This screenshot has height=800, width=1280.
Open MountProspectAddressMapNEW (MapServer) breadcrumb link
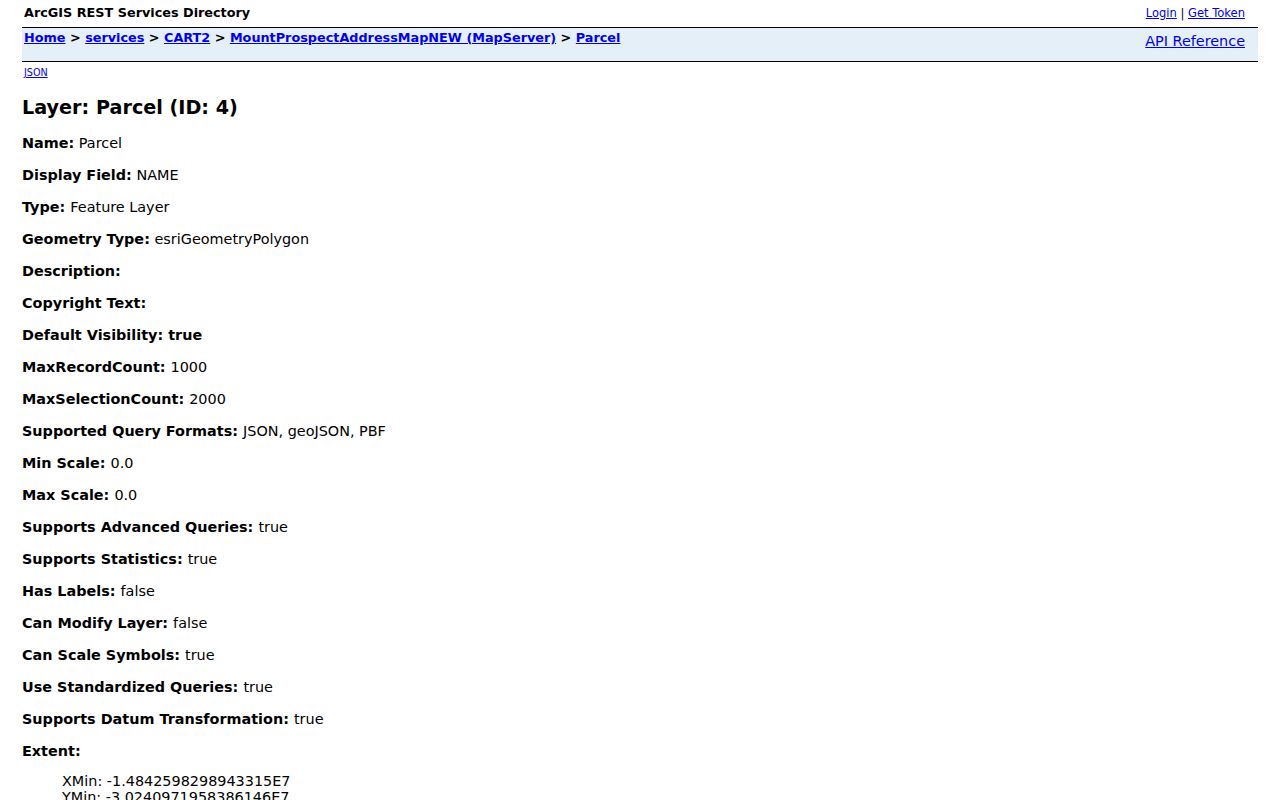pyautogui.click(x=393, y=38)
